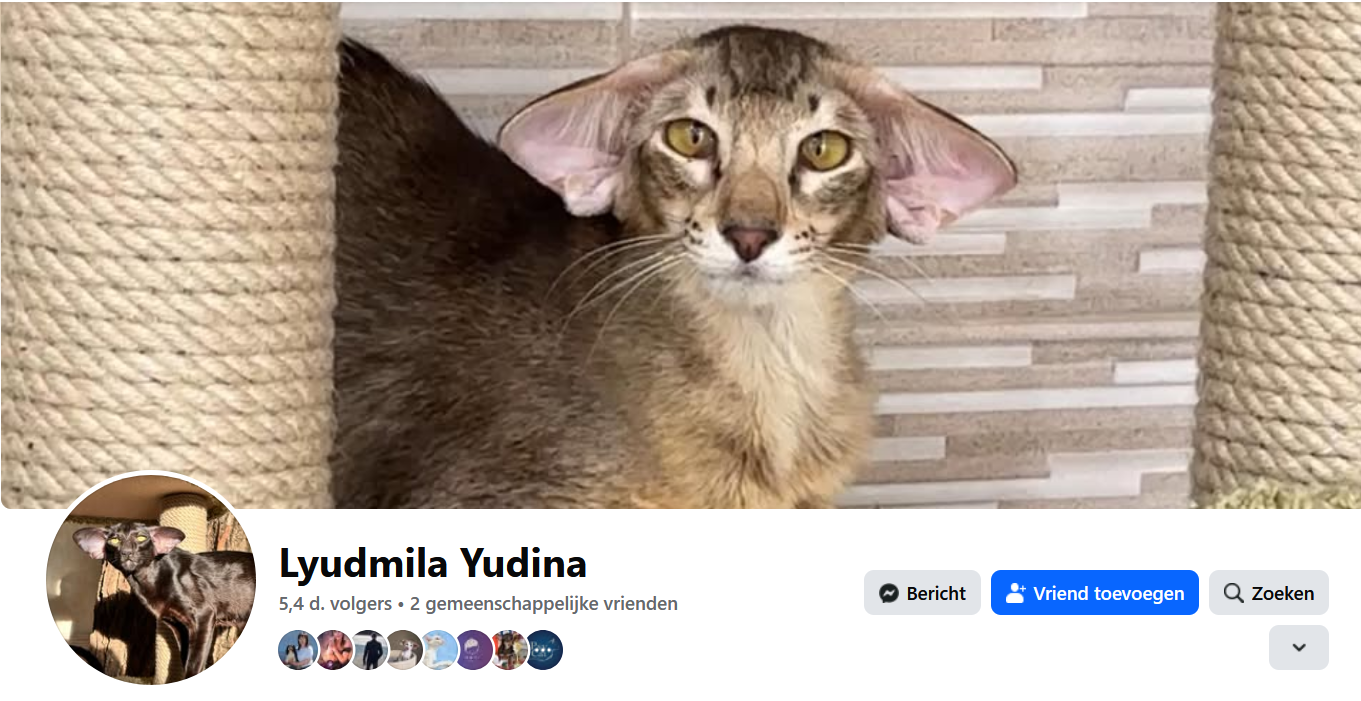Open the second friend avatar with pink tones
Viewport: 1361px width, 701px height.
coord(334,650)
